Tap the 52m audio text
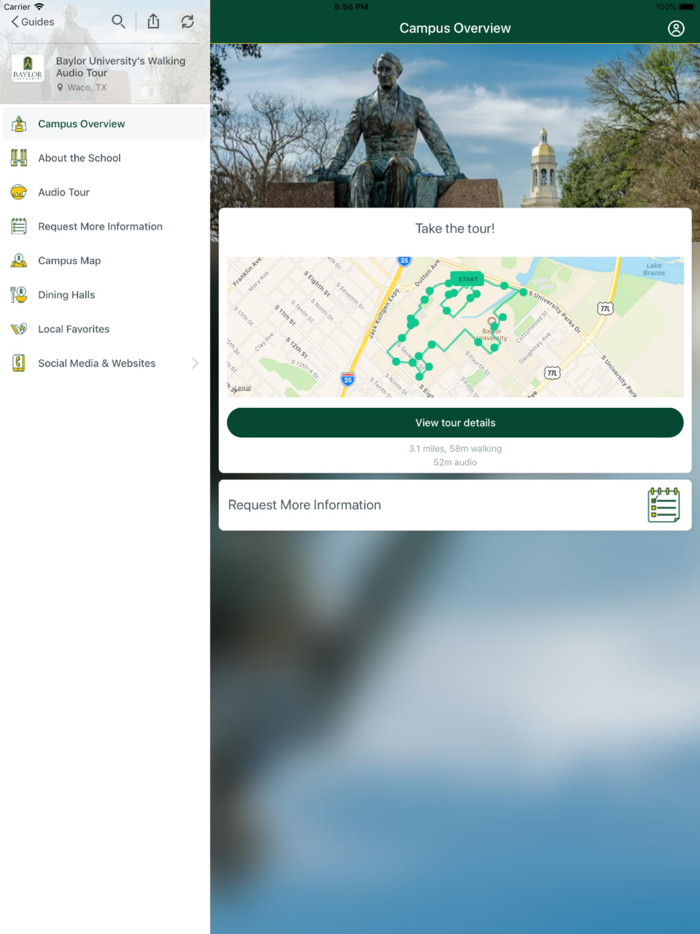The image size is (700, 934). pos(455,462)
